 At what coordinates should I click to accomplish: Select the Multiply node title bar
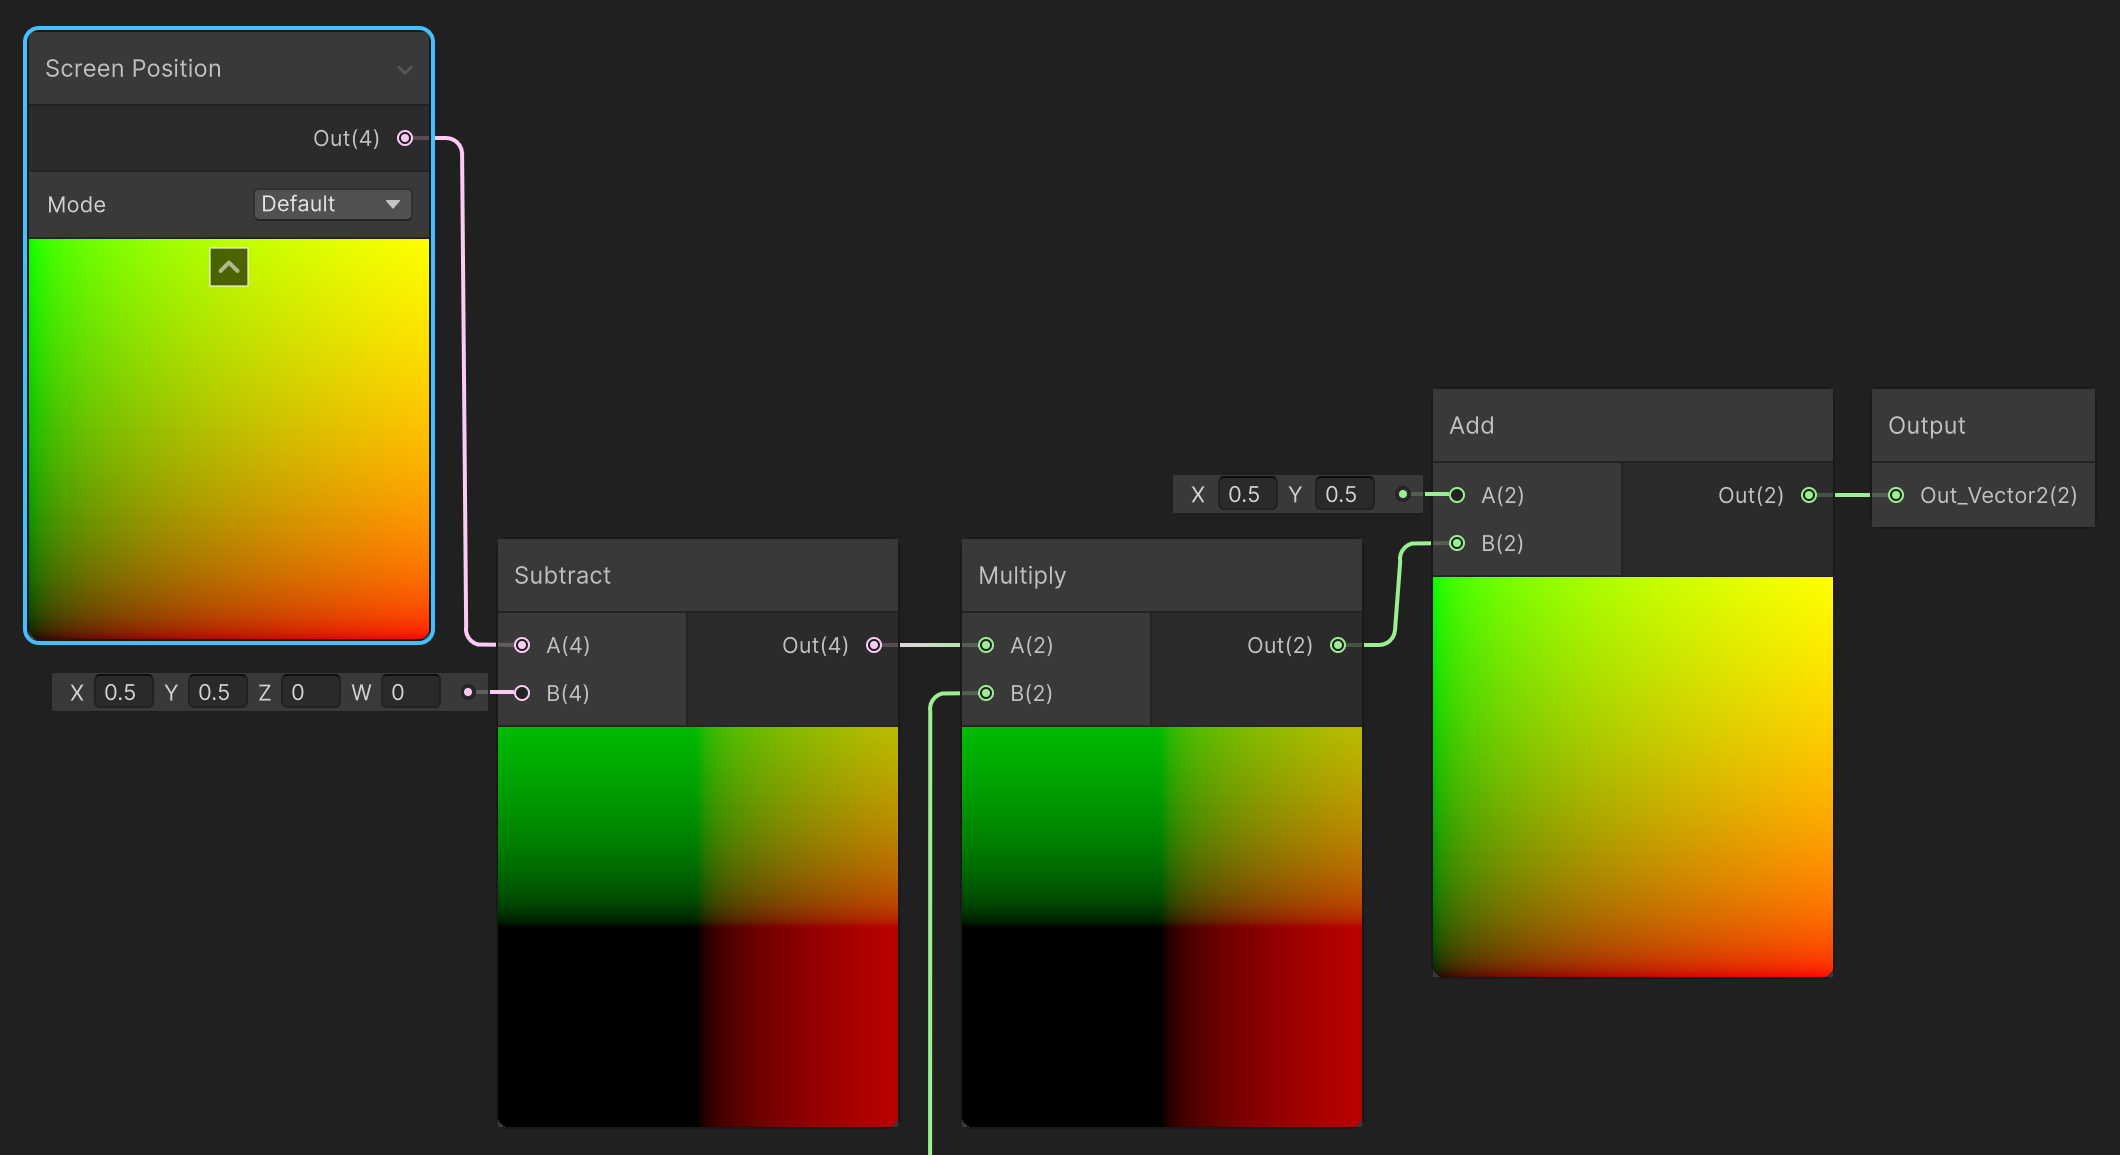[x=1160, y=575]
